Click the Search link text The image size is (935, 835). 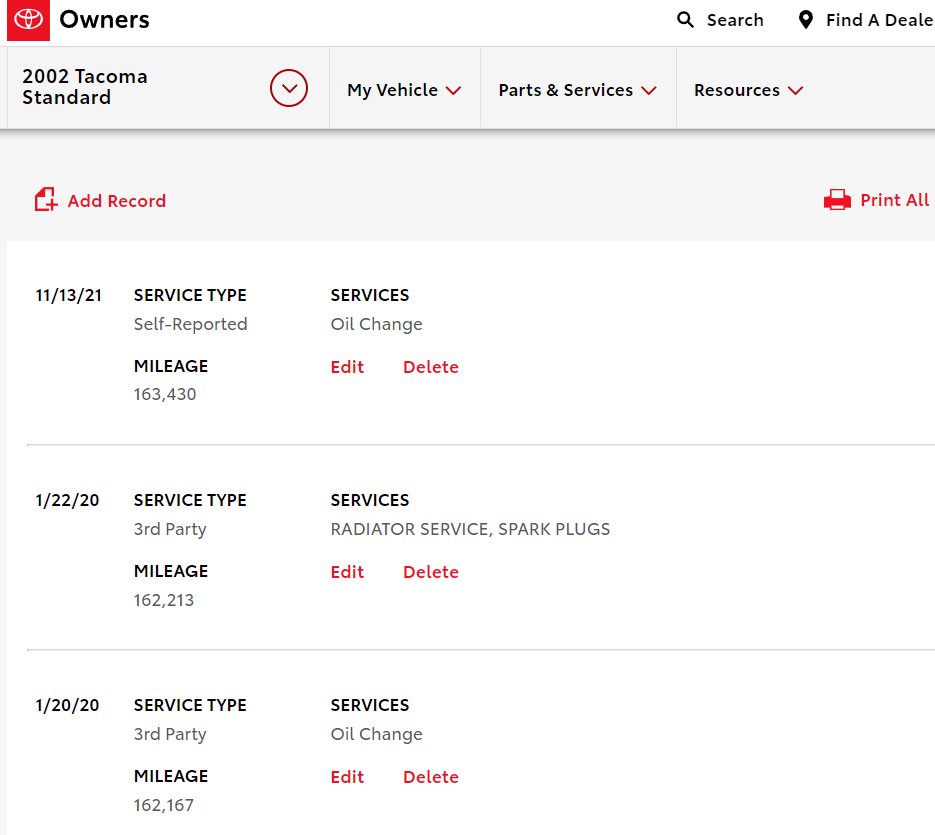coord(735,20)
